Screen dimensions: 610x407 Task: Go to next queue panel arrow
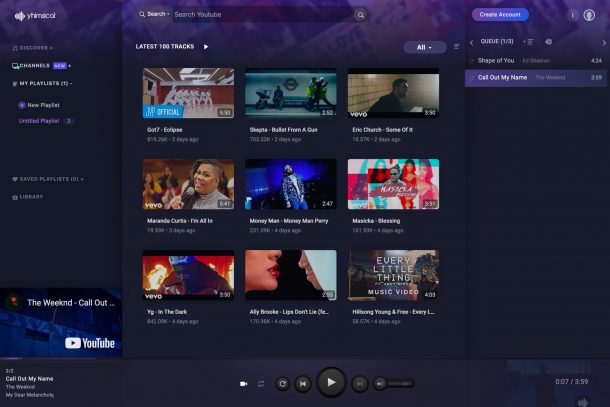tap(604, 42)
